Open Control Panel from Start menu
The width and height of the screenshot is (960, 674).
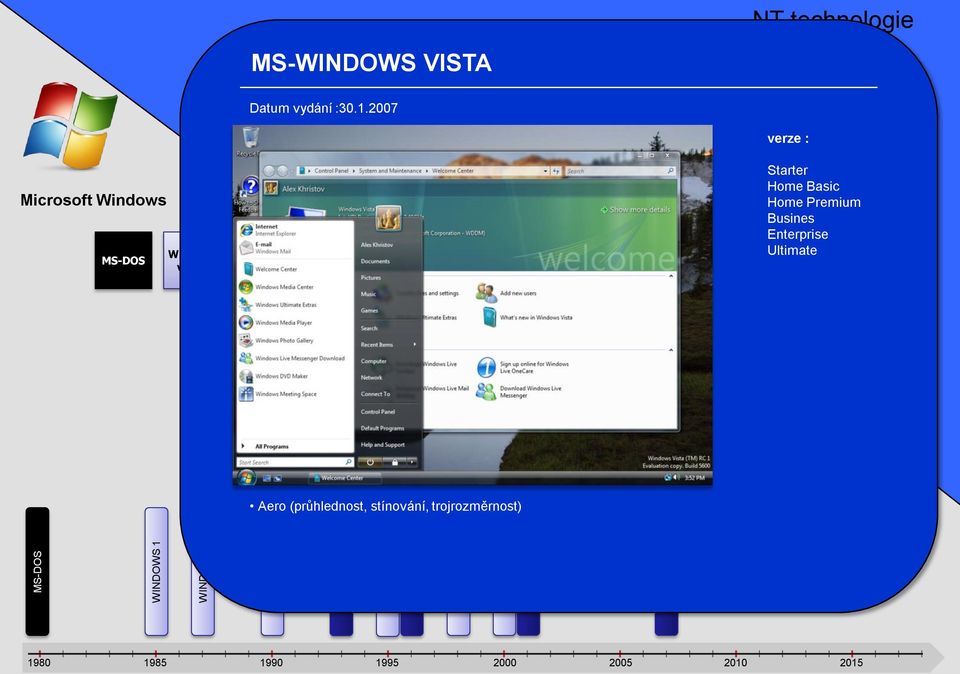378,411
